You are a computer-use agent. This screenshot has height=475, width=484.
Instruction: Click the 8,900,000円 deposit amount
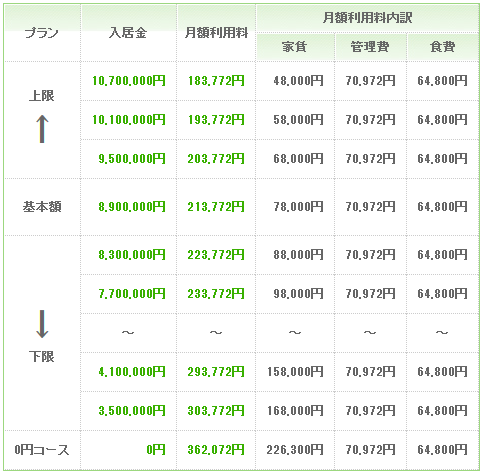(132, 207)
